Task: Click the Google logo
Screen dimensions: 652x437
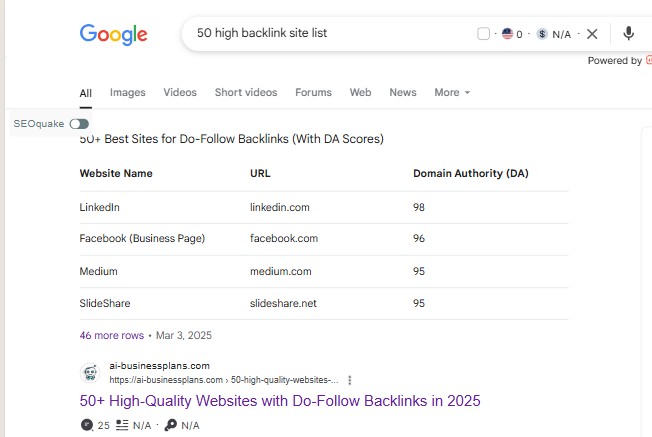Action: pyautogui.click(x=114, y=34)
